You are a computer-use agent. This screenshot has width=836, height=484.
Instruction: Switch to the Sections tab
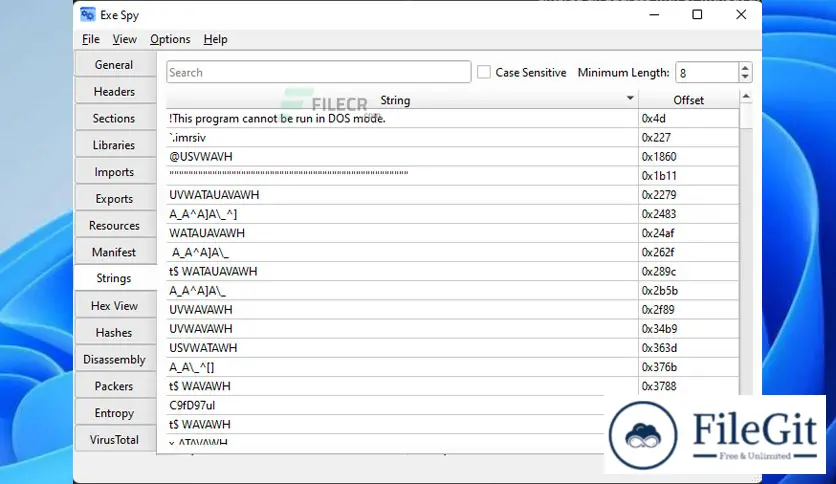click(x=114, y=118)
